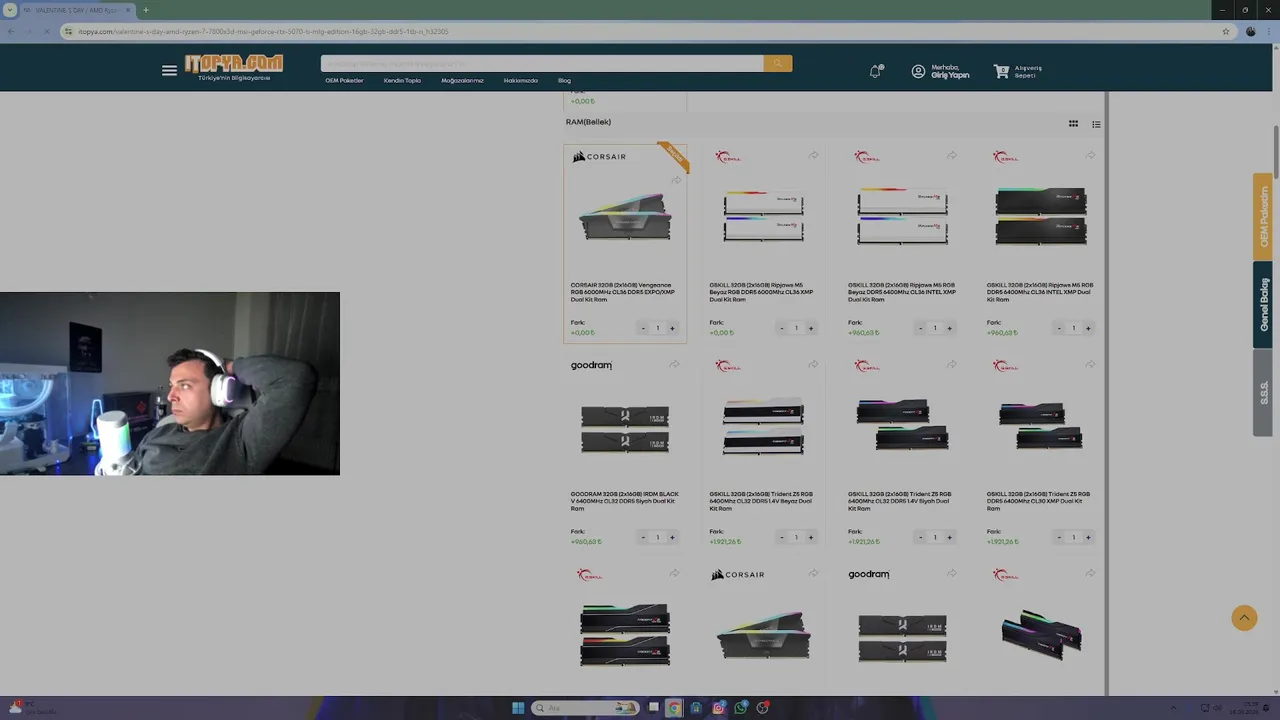Click the browser address bar
Image resolution: width=1280 pixels, height=720 pixels.
click(x=640, y=31)
